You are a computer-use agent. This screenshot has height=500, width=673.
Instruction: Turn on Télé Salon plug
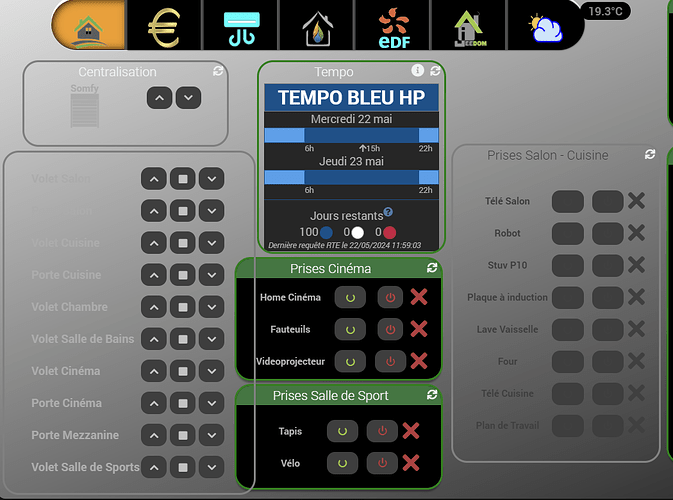[x=567, y=201]
